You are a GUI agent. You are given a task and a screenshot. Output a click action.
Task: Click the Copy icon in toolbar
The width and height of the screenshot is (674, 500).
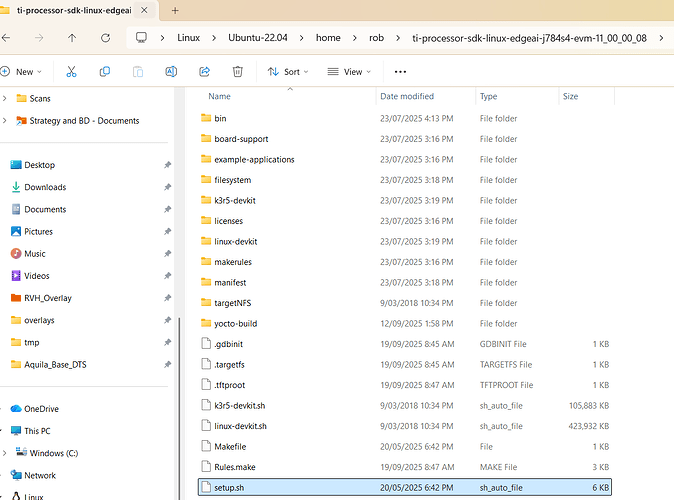point(104,72)
